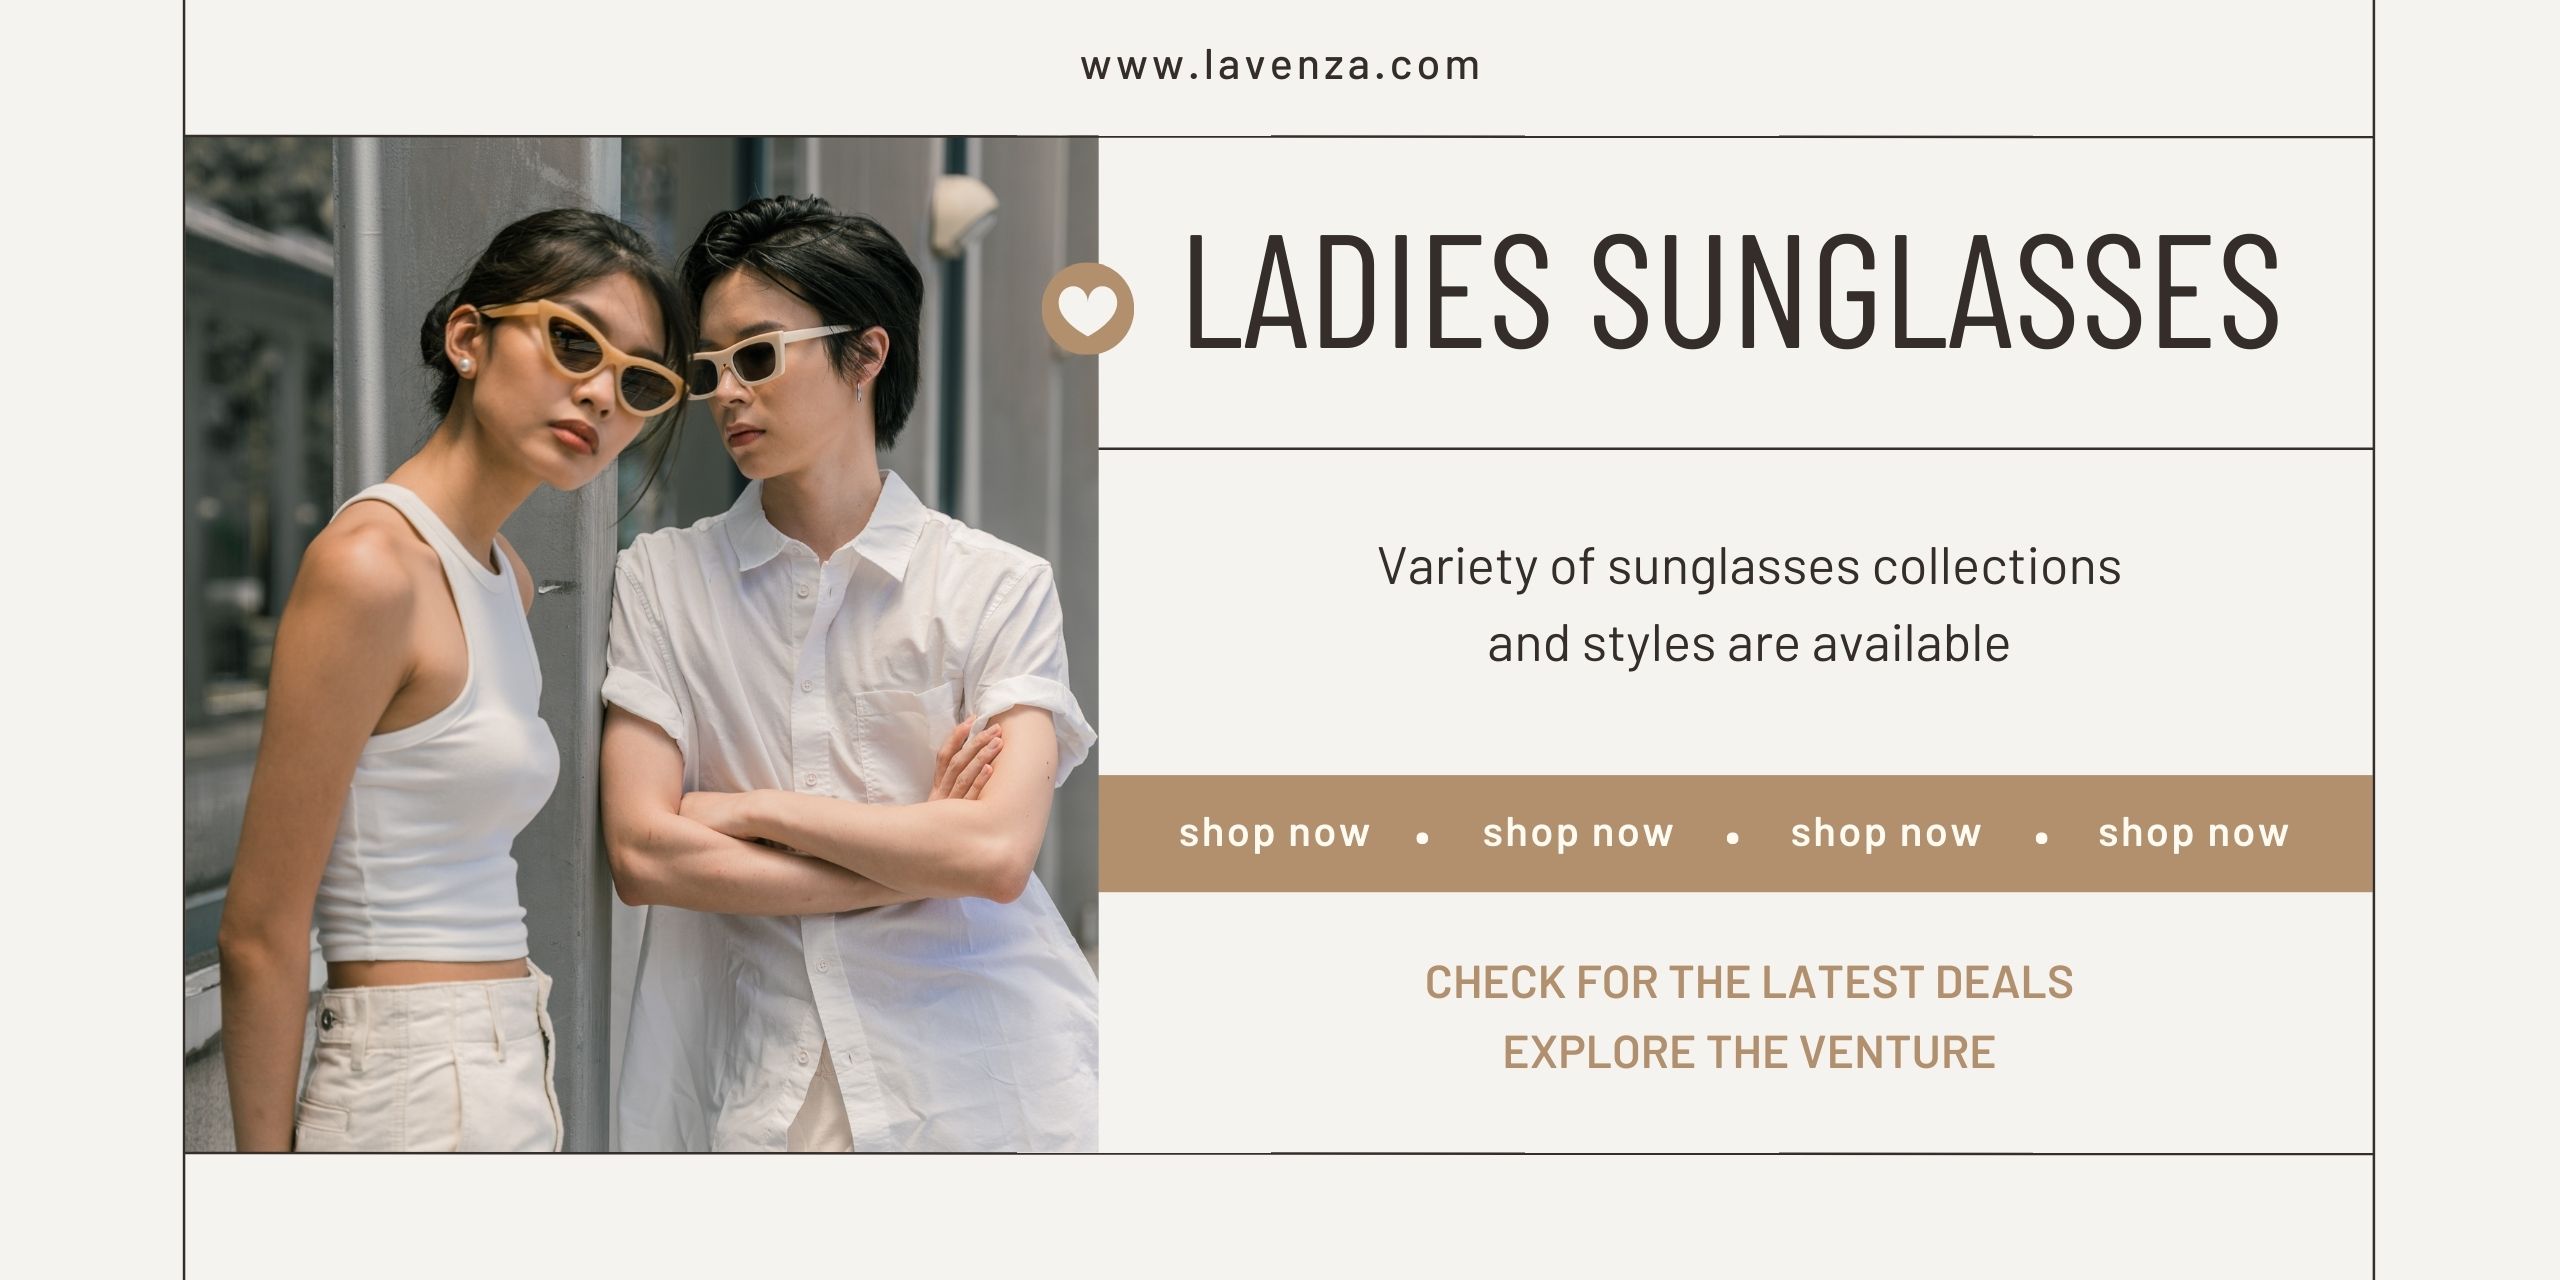Screen dimensions: 2560x1280
Task: Pick the tan banner strip color
Action: pos(1736,833)
